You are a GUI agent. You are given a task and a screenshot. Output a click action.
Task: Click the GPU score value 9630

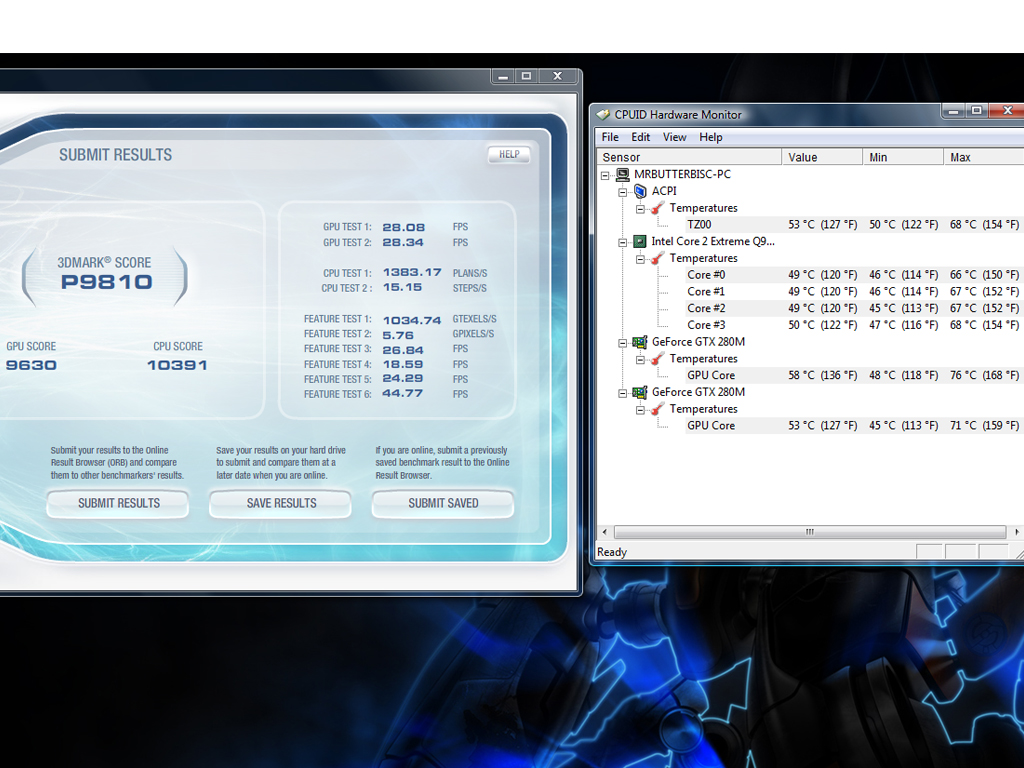[31, 365]
